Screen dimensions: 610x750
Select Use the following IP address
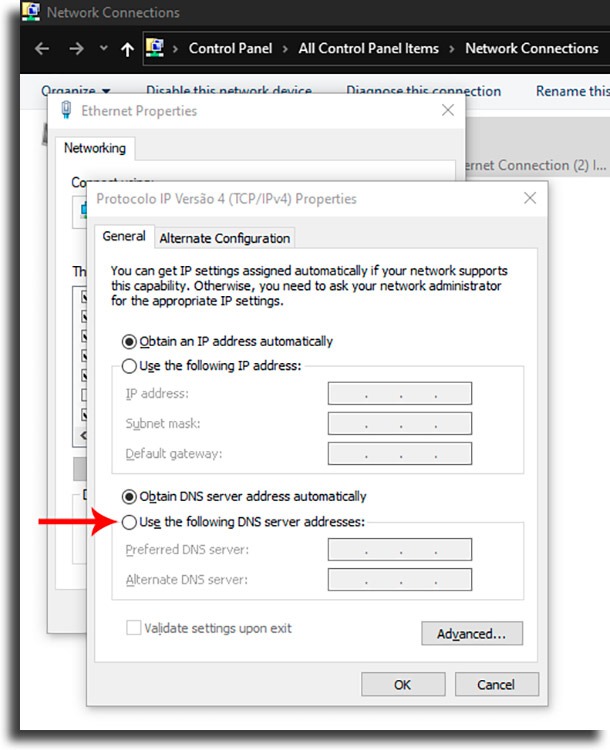coord(211,366)
